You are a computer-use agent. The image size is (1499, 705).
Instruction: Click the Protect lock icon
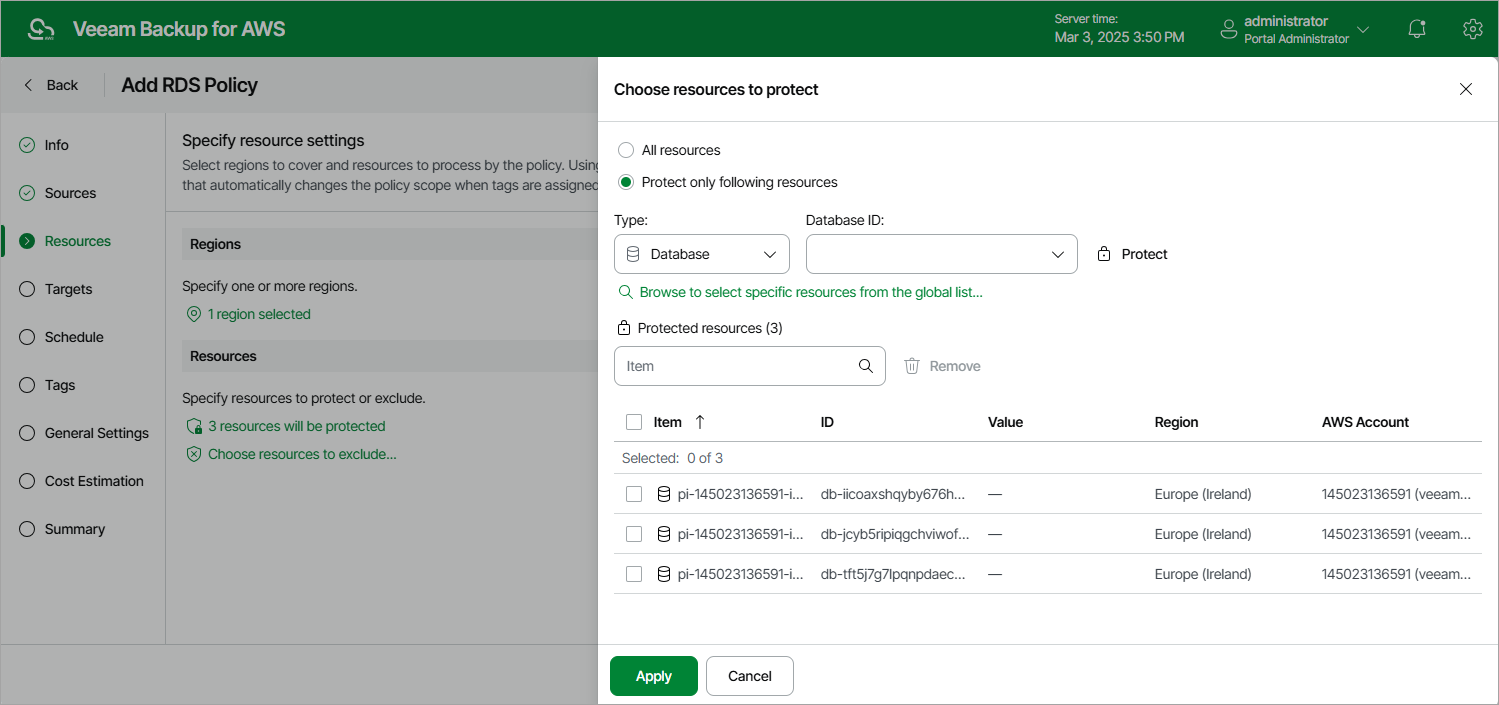click(x=1104, y=254)
